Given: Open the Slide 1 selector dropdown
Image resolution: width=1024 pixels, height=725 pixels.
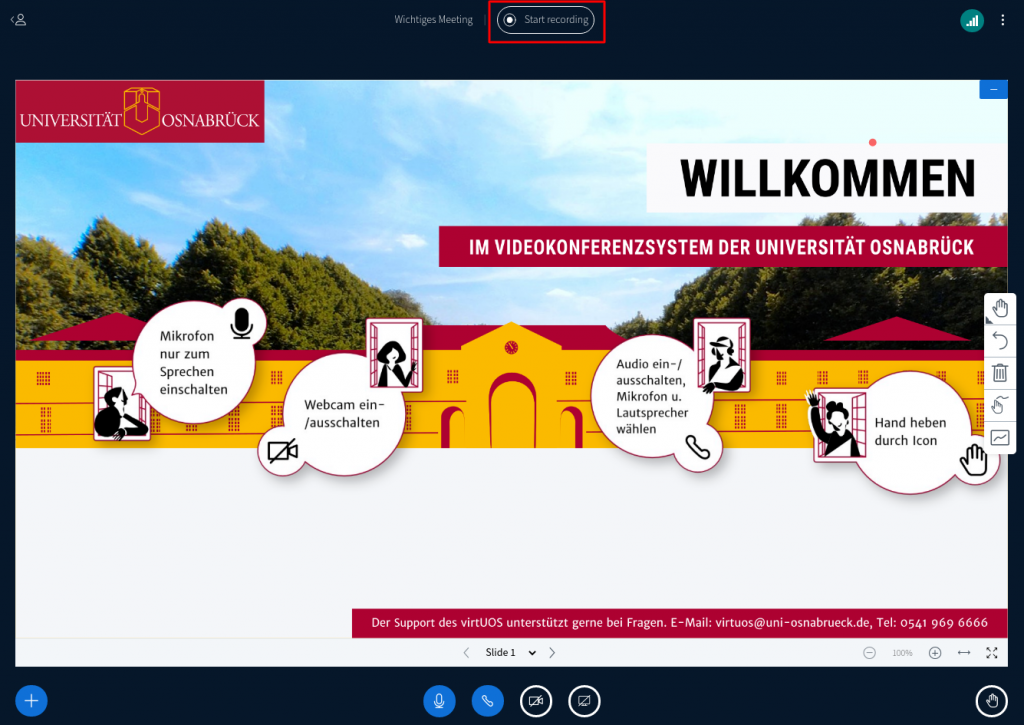Looking at the screenshot, I should click(510, 652).
